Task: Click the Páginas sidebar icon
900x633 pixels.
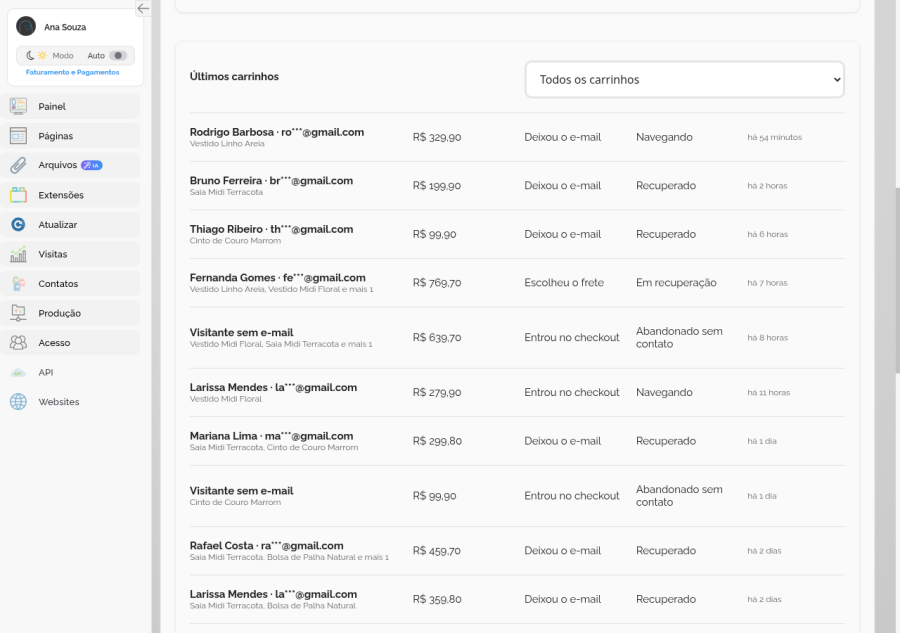Action: point(18,135)
